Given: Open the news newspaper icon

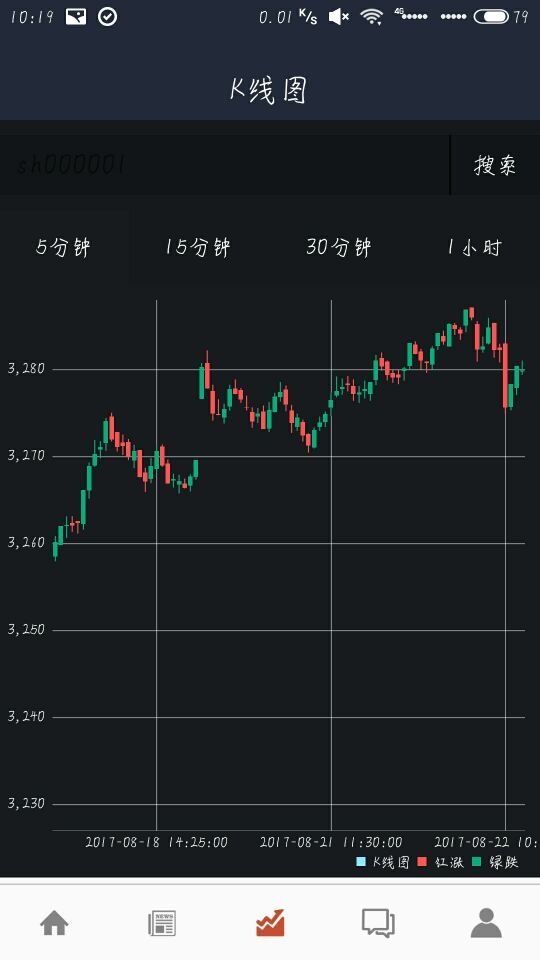Looking at the screenshot, I should pyautogui.click(x=162, y=923).
